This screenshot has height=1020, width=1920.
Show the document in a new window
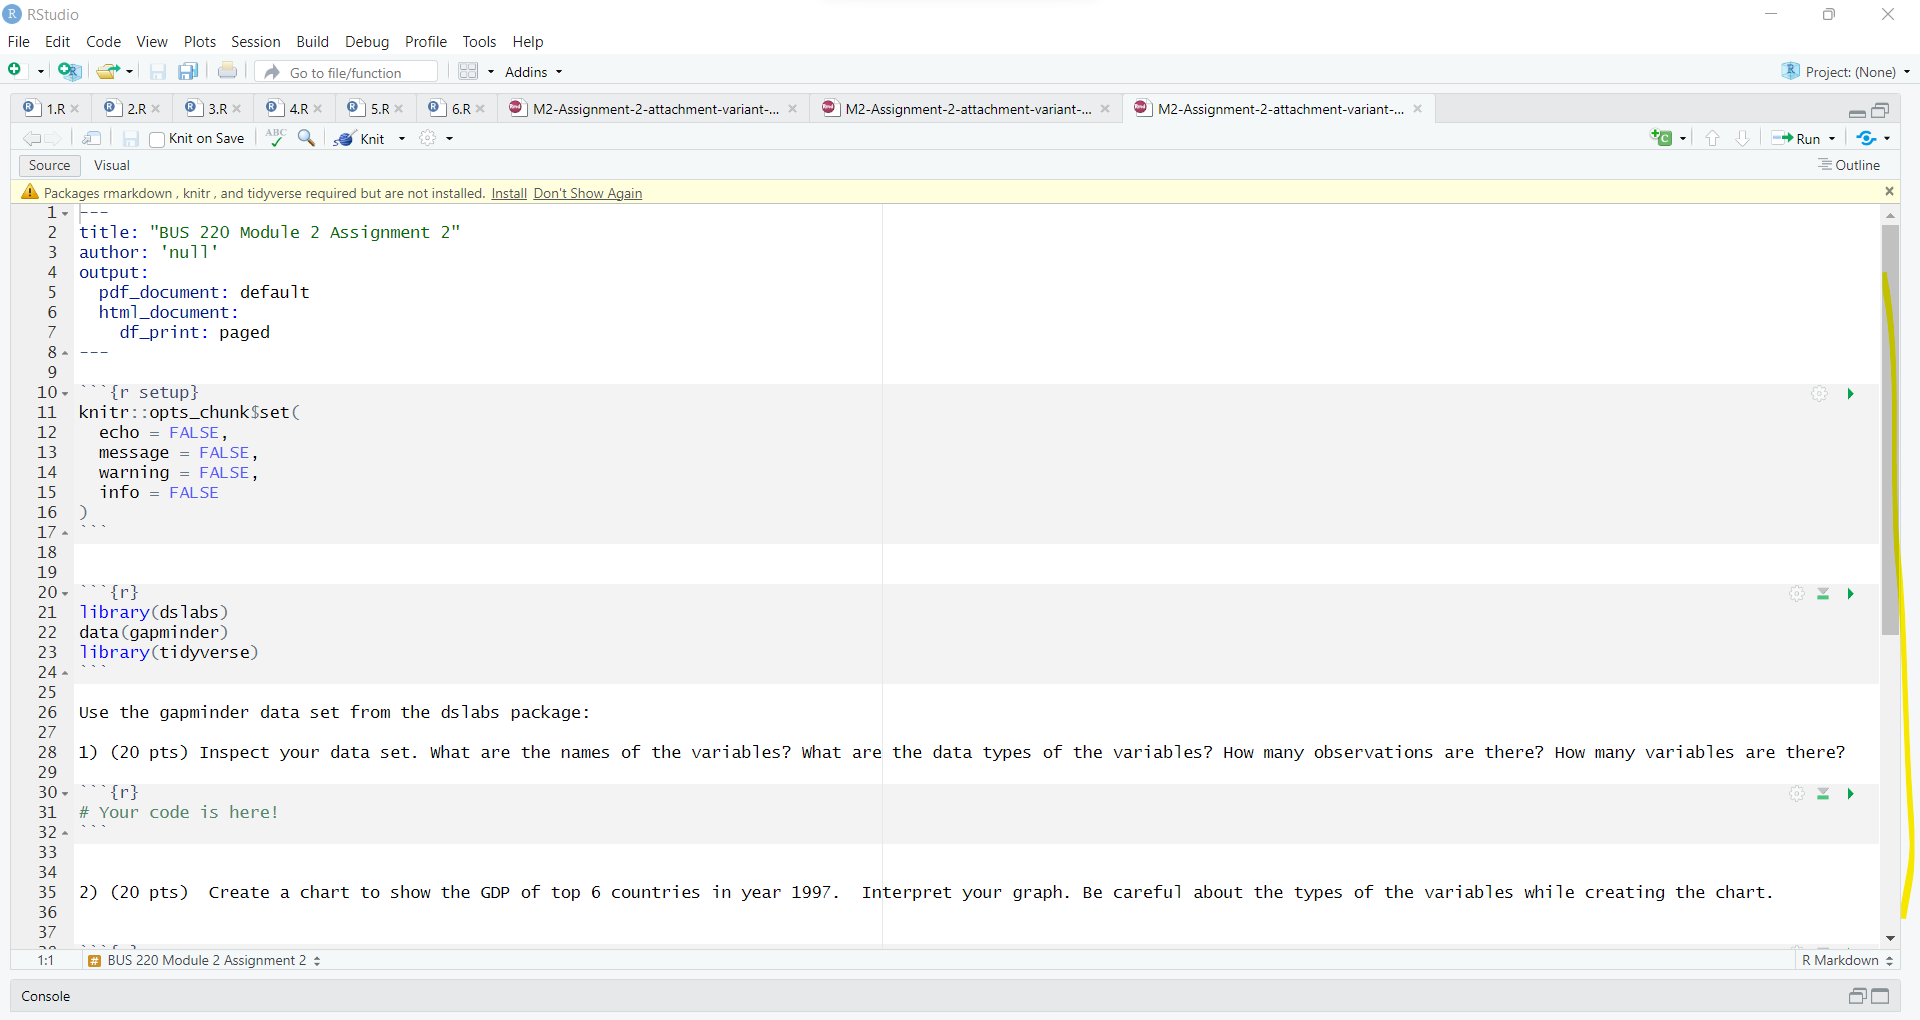(x=91, y=138)
